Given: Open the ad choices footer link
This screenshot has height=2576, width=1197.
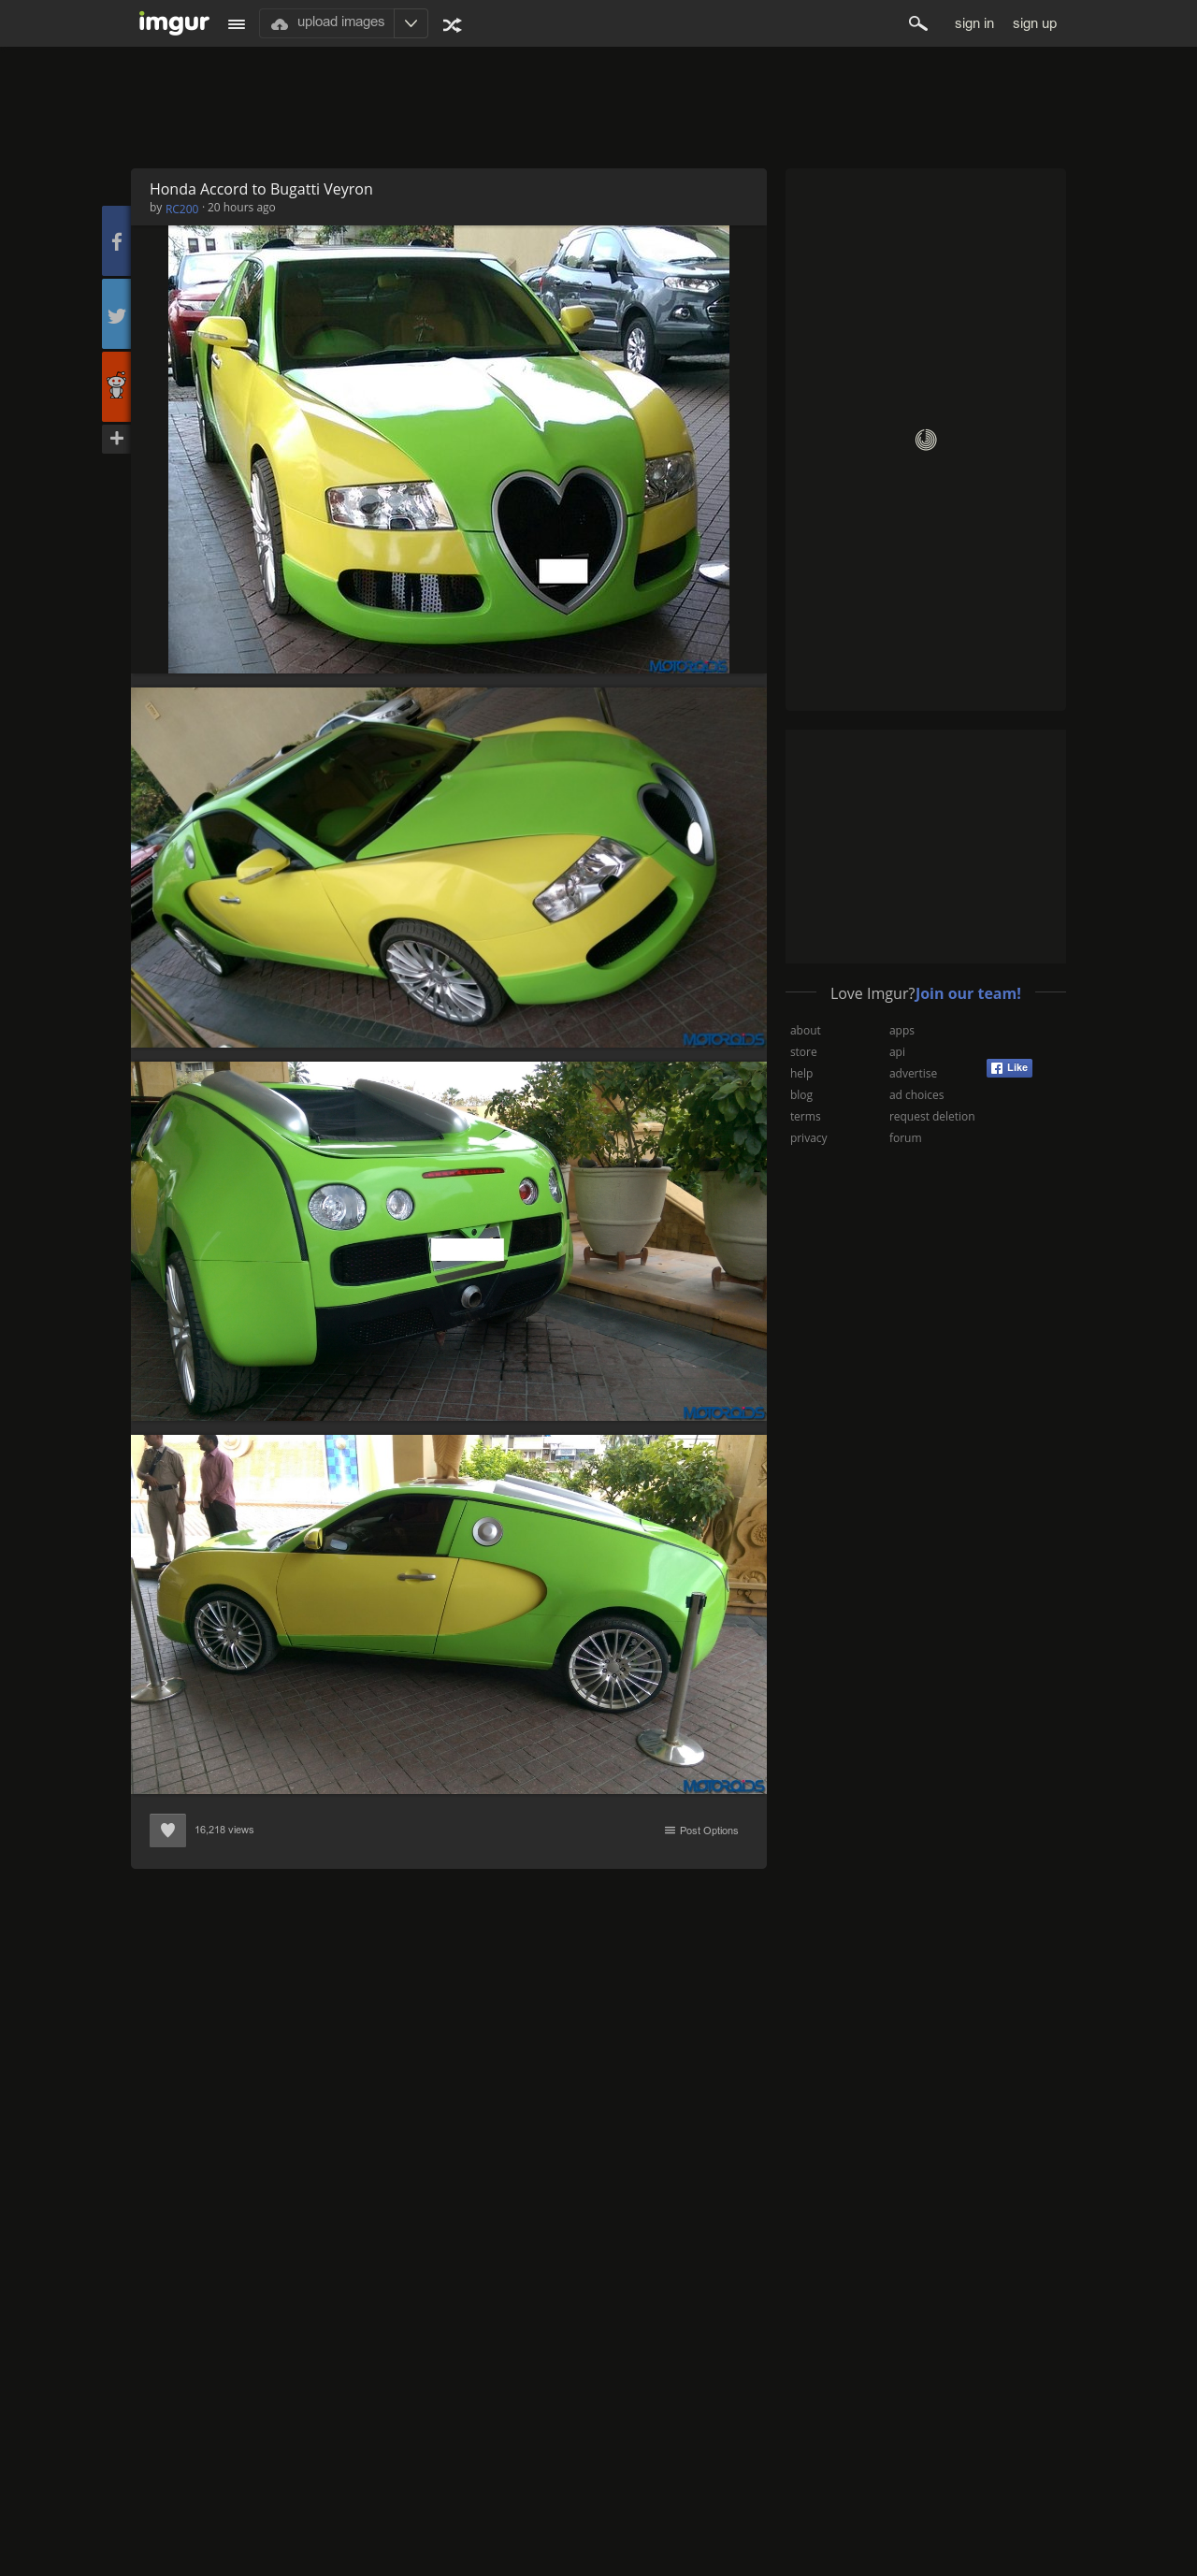Looking at the screenshot, I should [916, 1095].
